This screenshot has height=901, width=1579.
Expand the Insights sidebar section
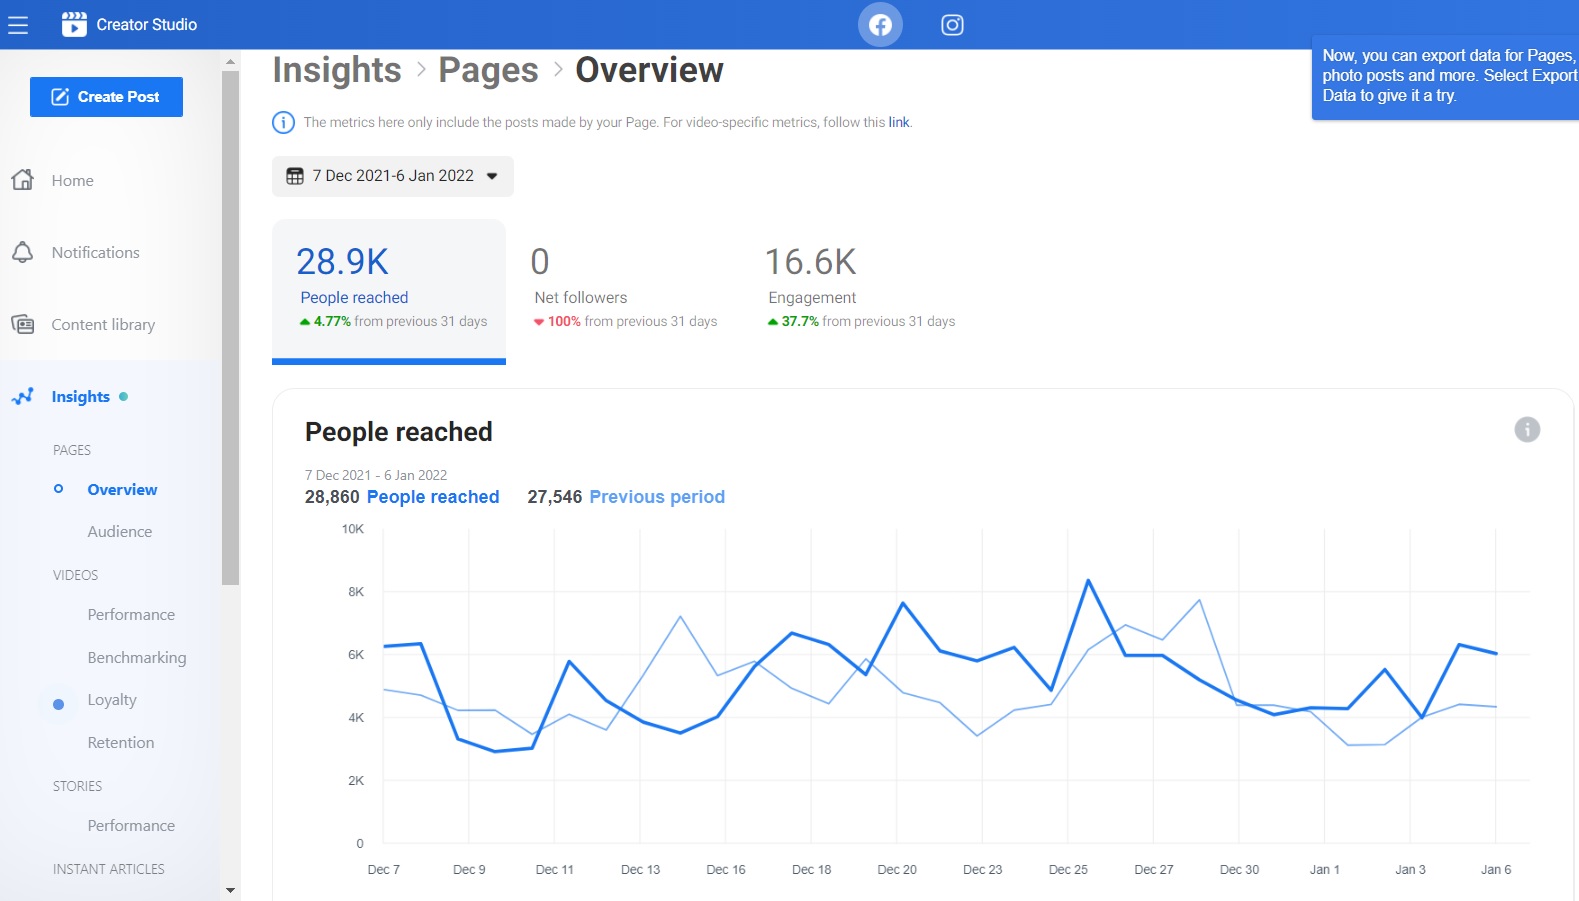coord(81,397)
